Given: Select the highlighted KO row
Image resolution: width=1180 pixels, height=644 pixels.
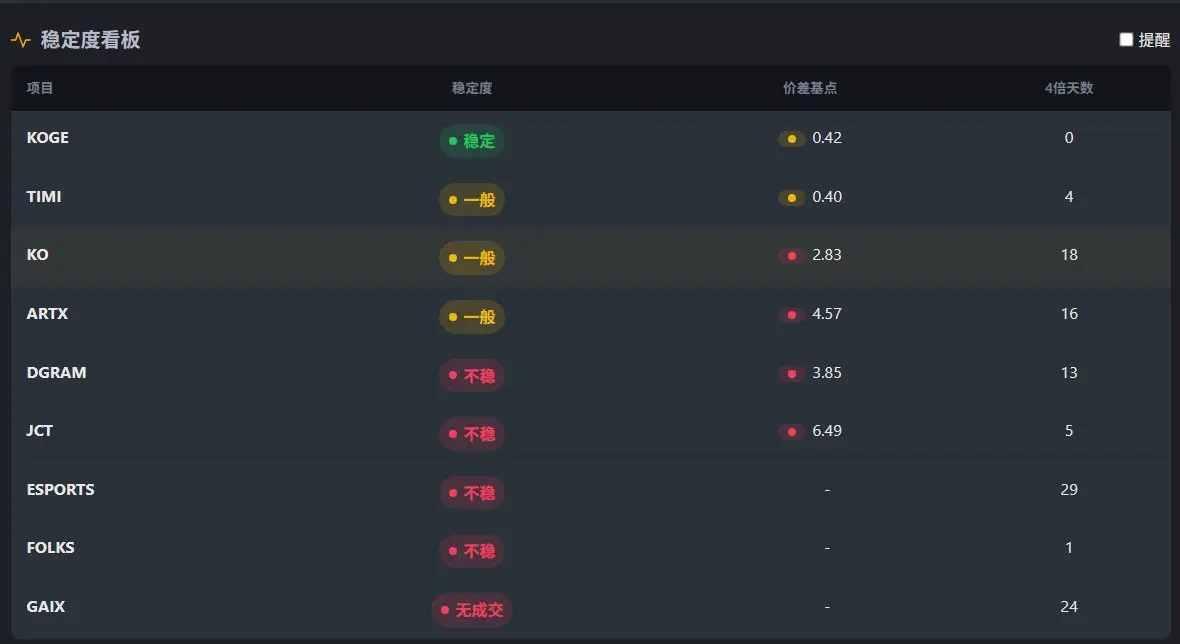Looking at the screenshot, I should (x=591, y=256).
